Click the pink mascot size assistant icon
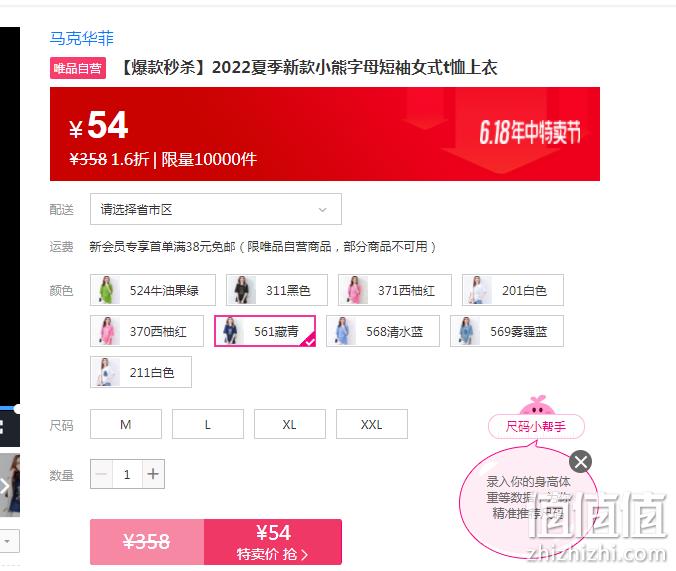The image size is (676, 571). coord(537,405)
